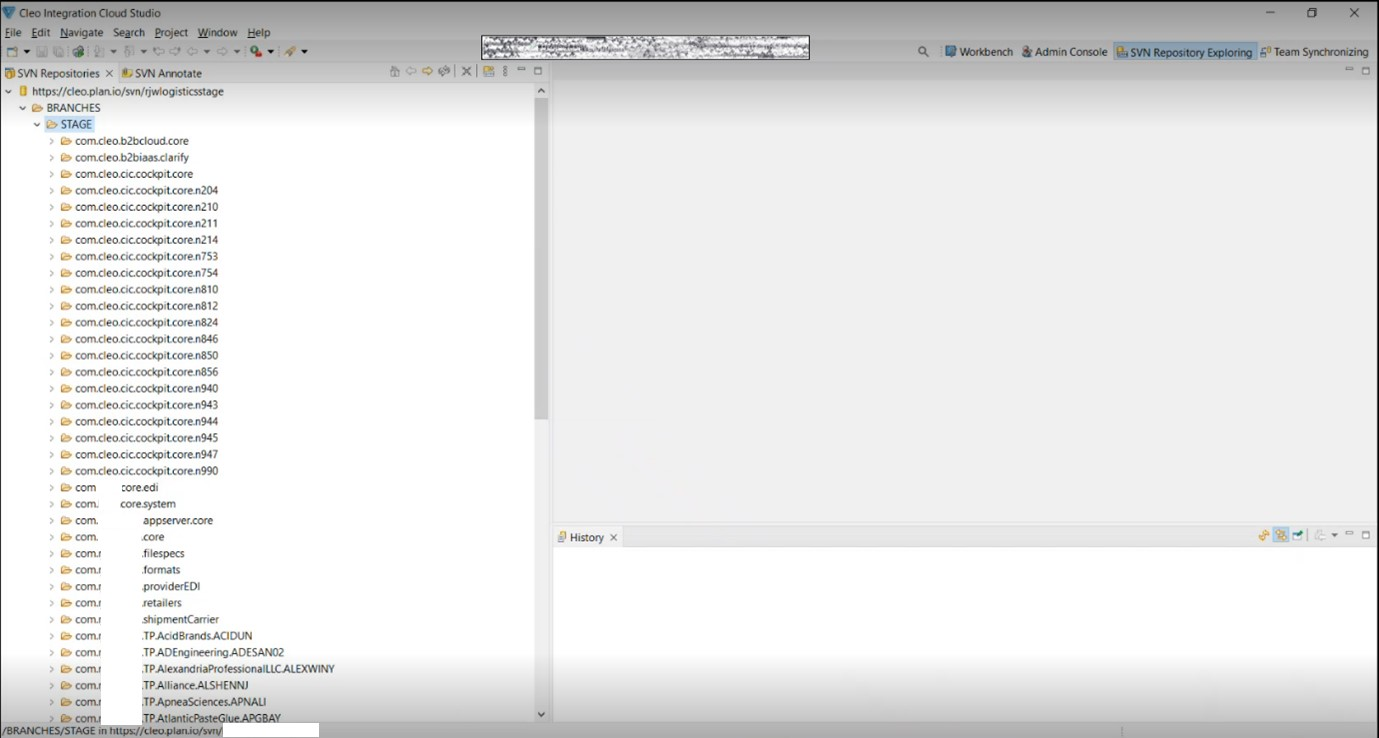Open the Project menu
The image size is (1379, 738).
click(171, 32)
